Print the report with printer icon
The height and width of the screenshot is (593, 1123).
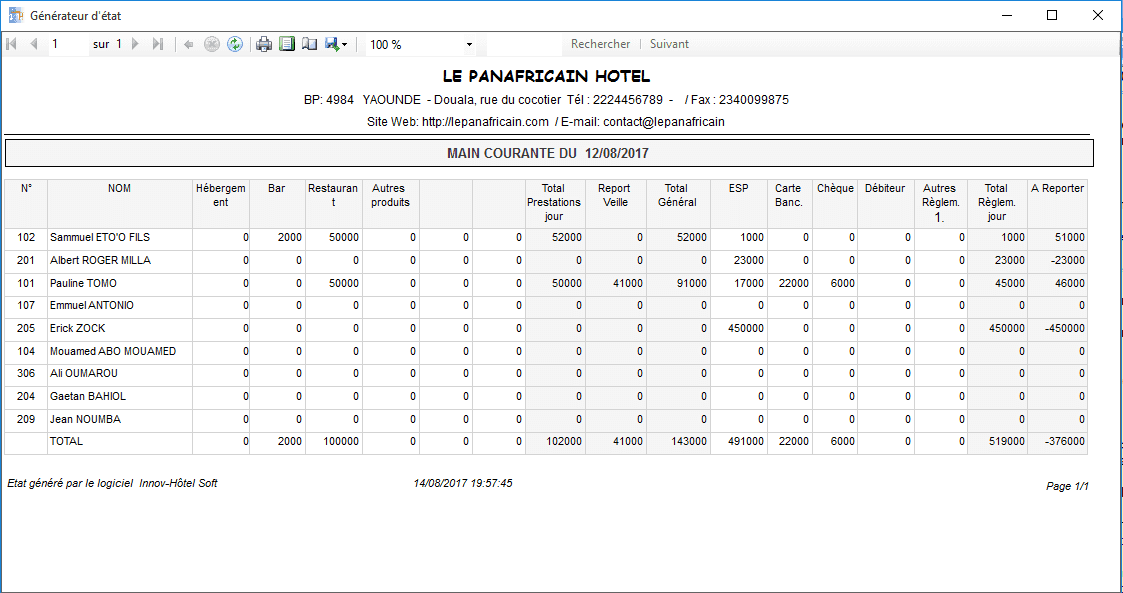pos(264,44)
